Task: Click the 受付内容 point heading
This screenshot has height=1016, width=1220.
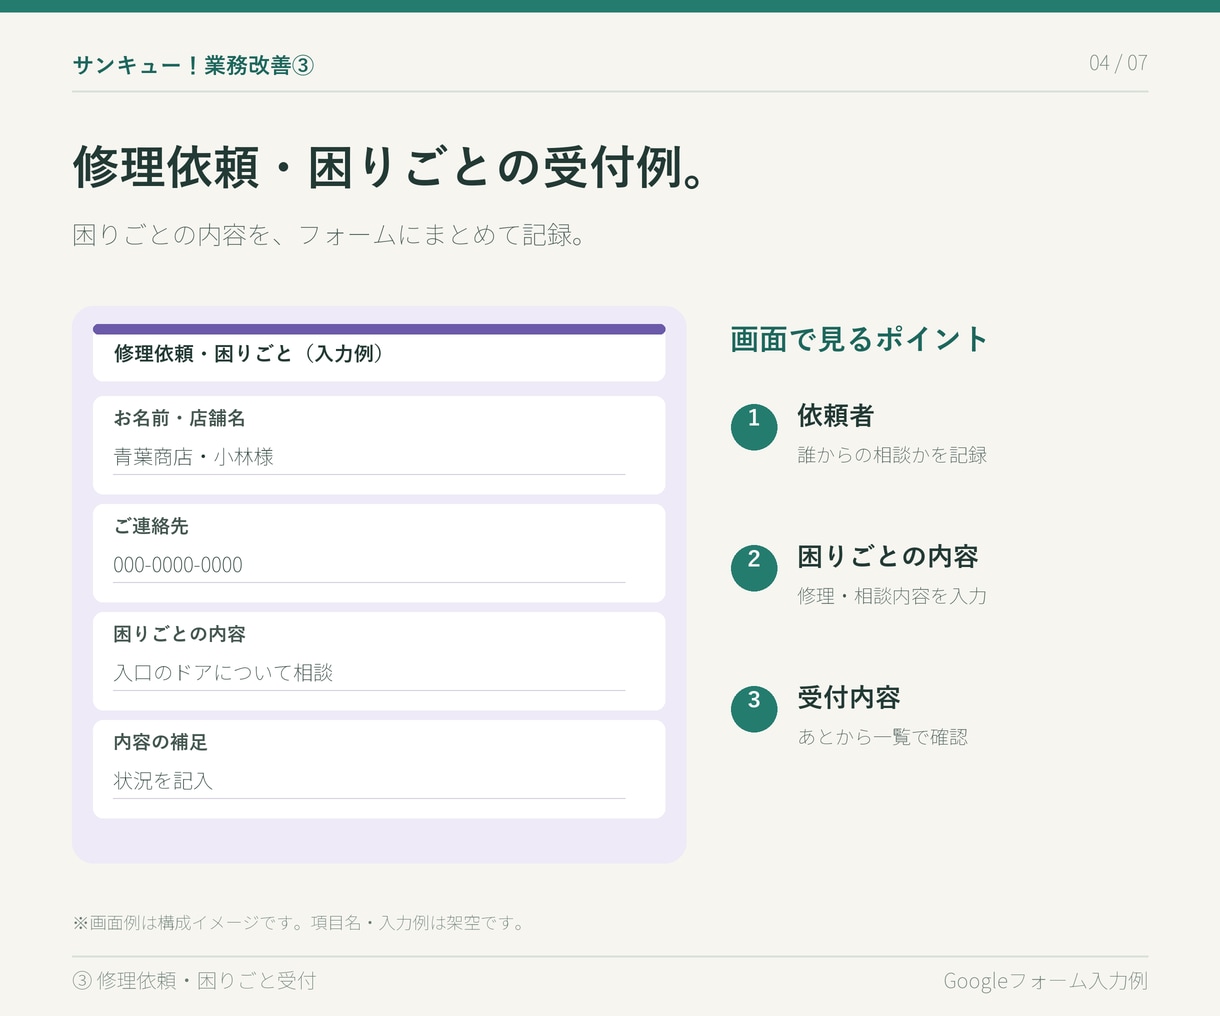Action: [849, 698]
